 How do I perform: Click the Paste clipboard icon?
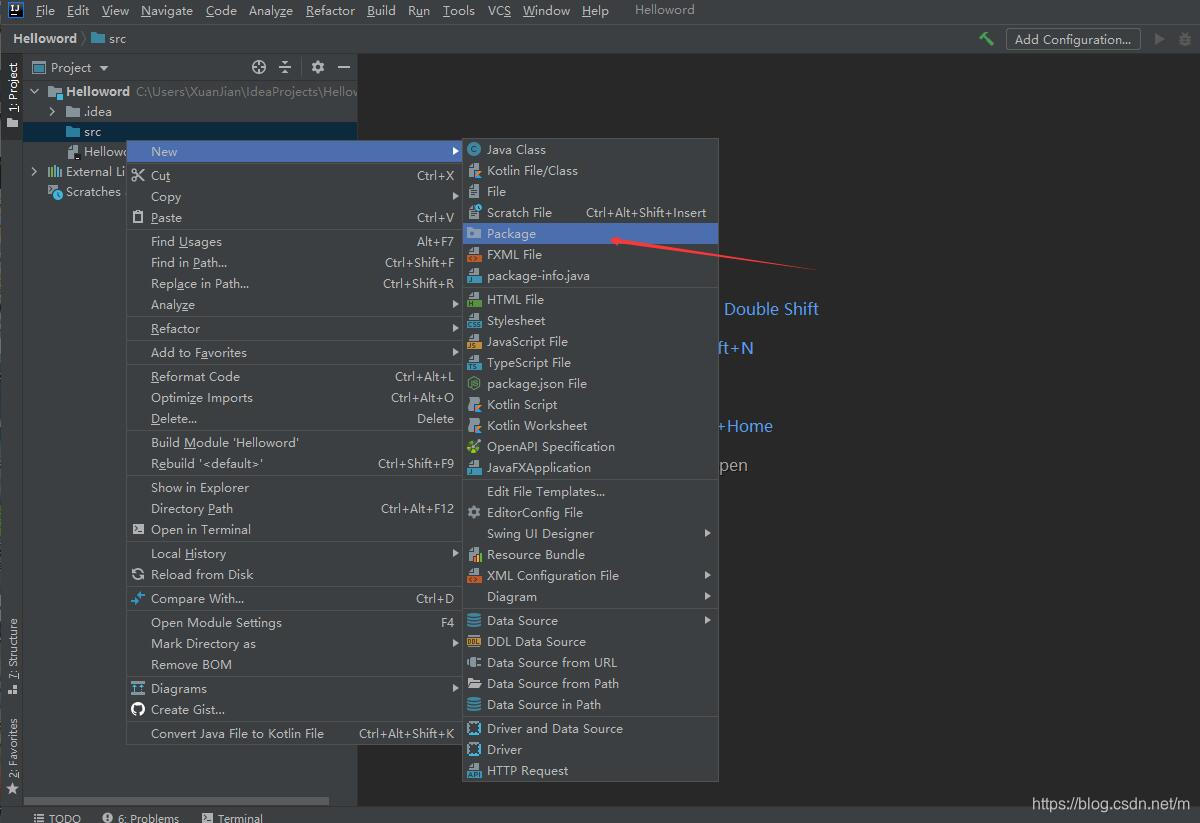[138, 218]
